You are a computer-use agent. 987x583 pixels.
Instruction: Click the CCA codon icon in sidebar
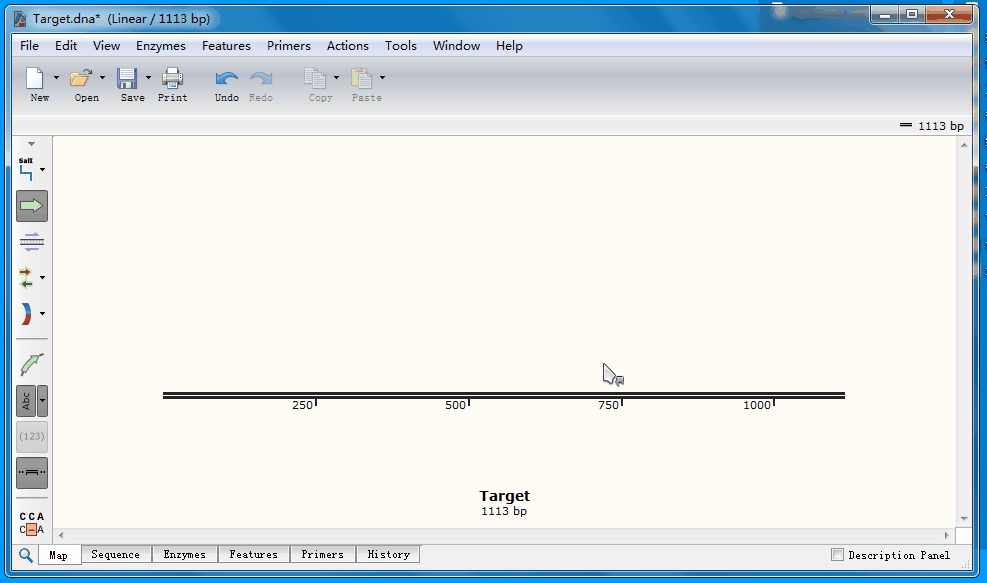(x=32, y=523)
